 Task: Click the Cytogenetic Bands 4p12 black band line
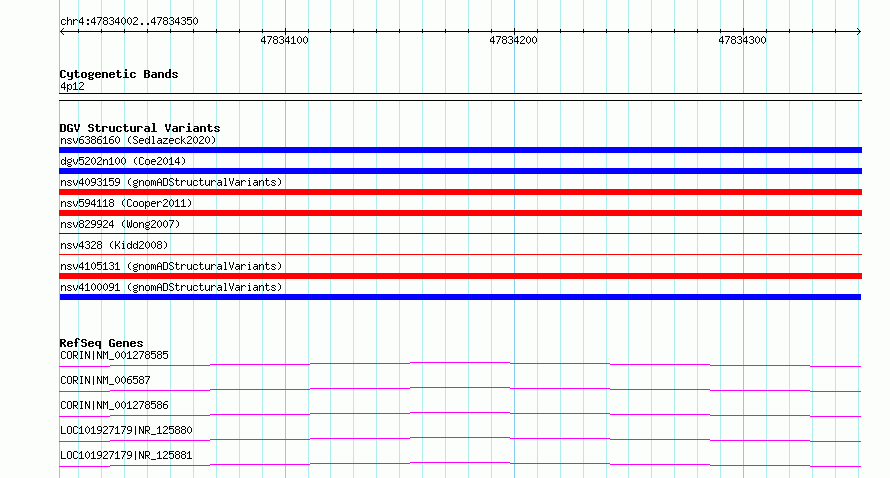pyautogui.click(x=460, y=97)
